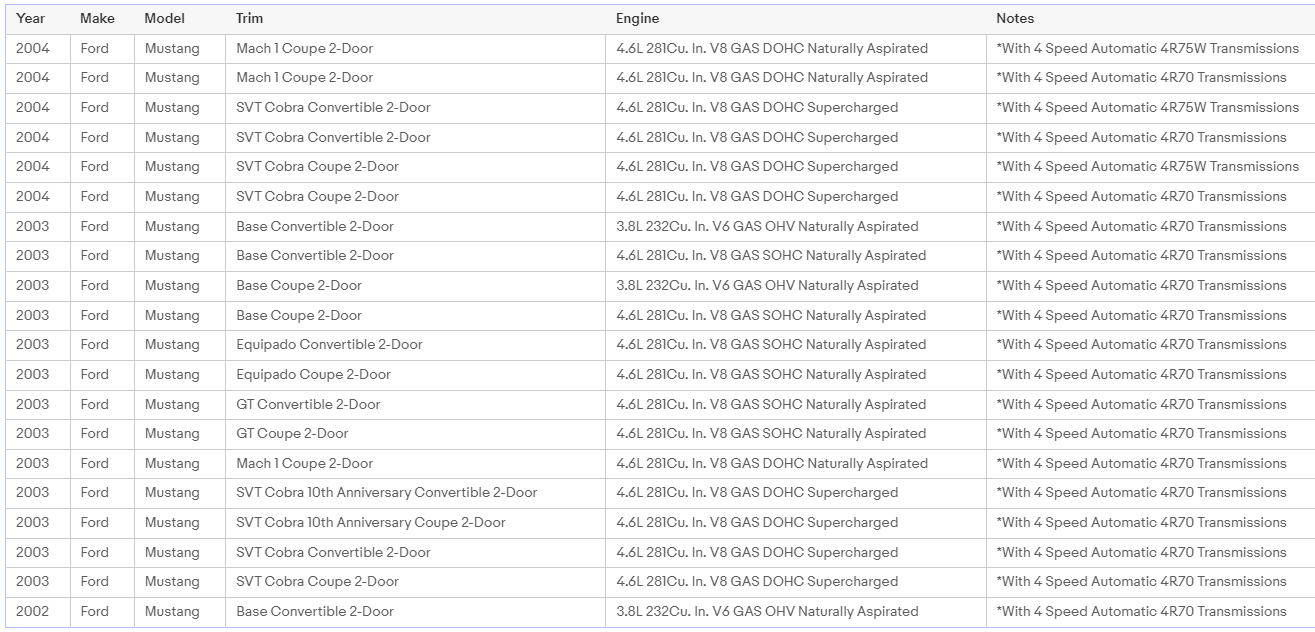Select the 2003 SVT Cobra Coupe trim cell
The width and height of the screenshot is (1315, 632).
click(317, 581)
